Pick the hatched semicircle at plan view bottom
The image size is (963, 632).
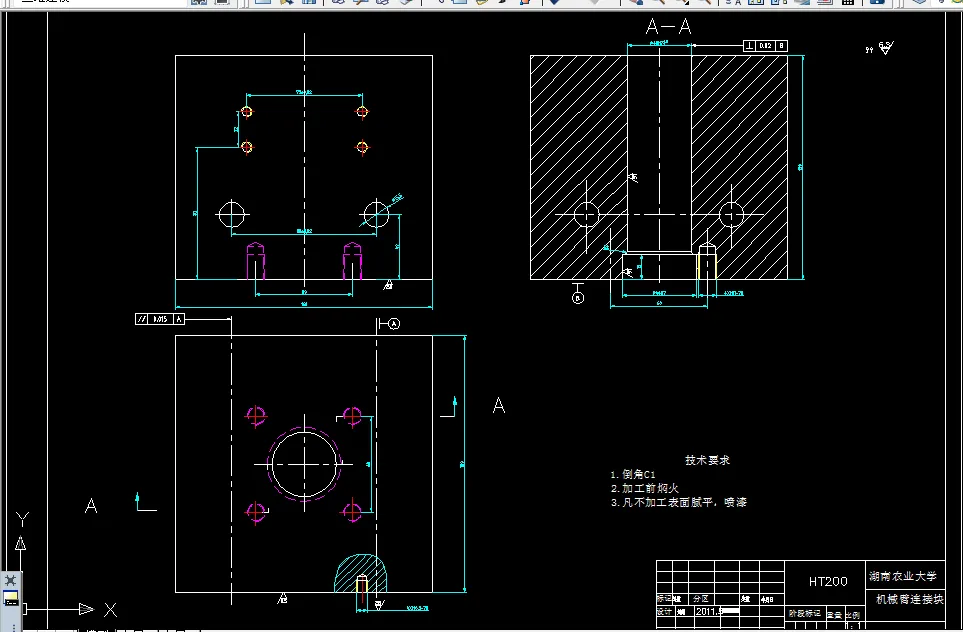point(361,574)
